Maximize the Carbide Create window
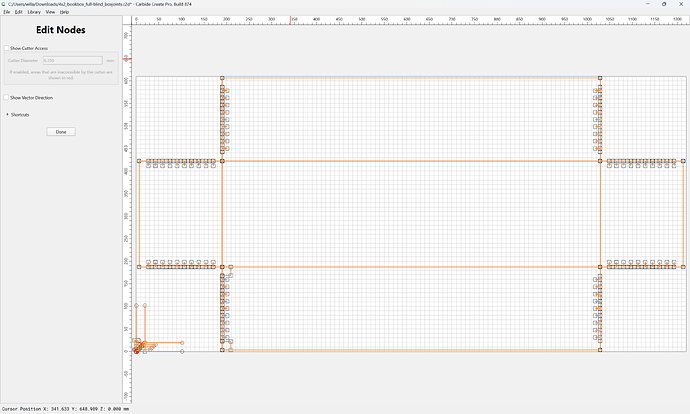690x414 pixels. (x=664, y=4)
